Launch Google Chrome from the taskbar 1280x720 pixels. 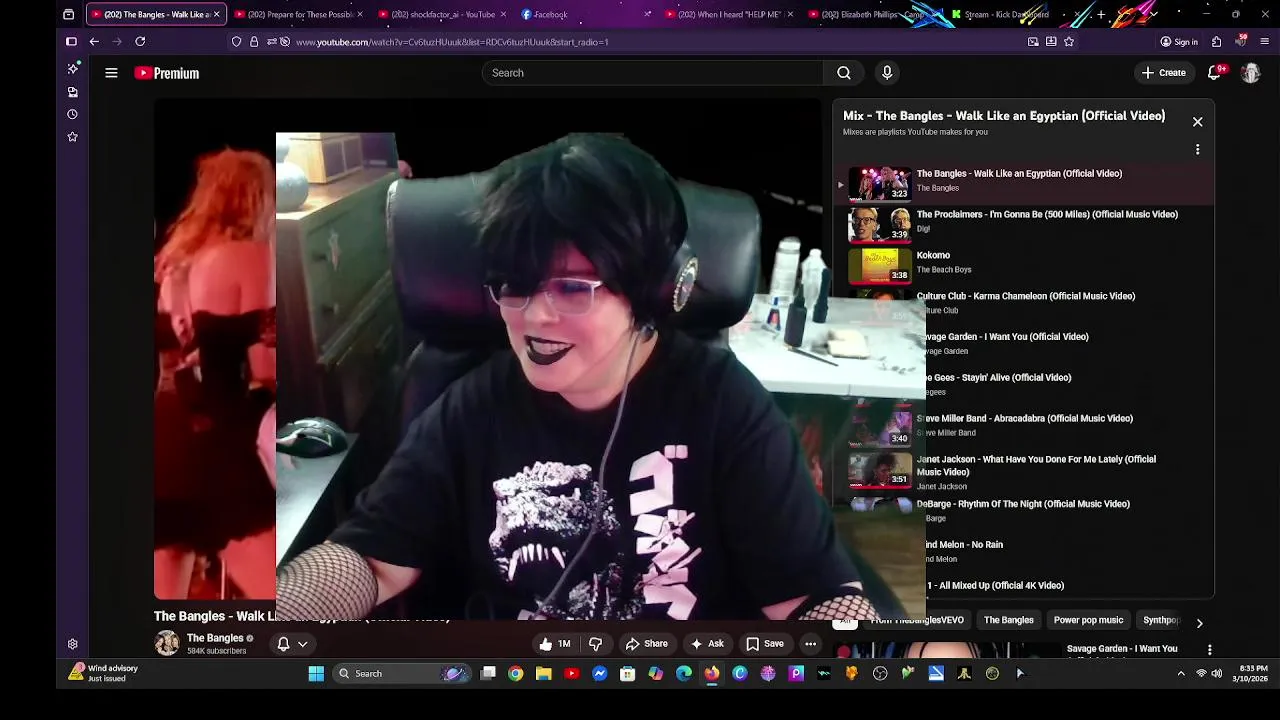pos(515,674)
